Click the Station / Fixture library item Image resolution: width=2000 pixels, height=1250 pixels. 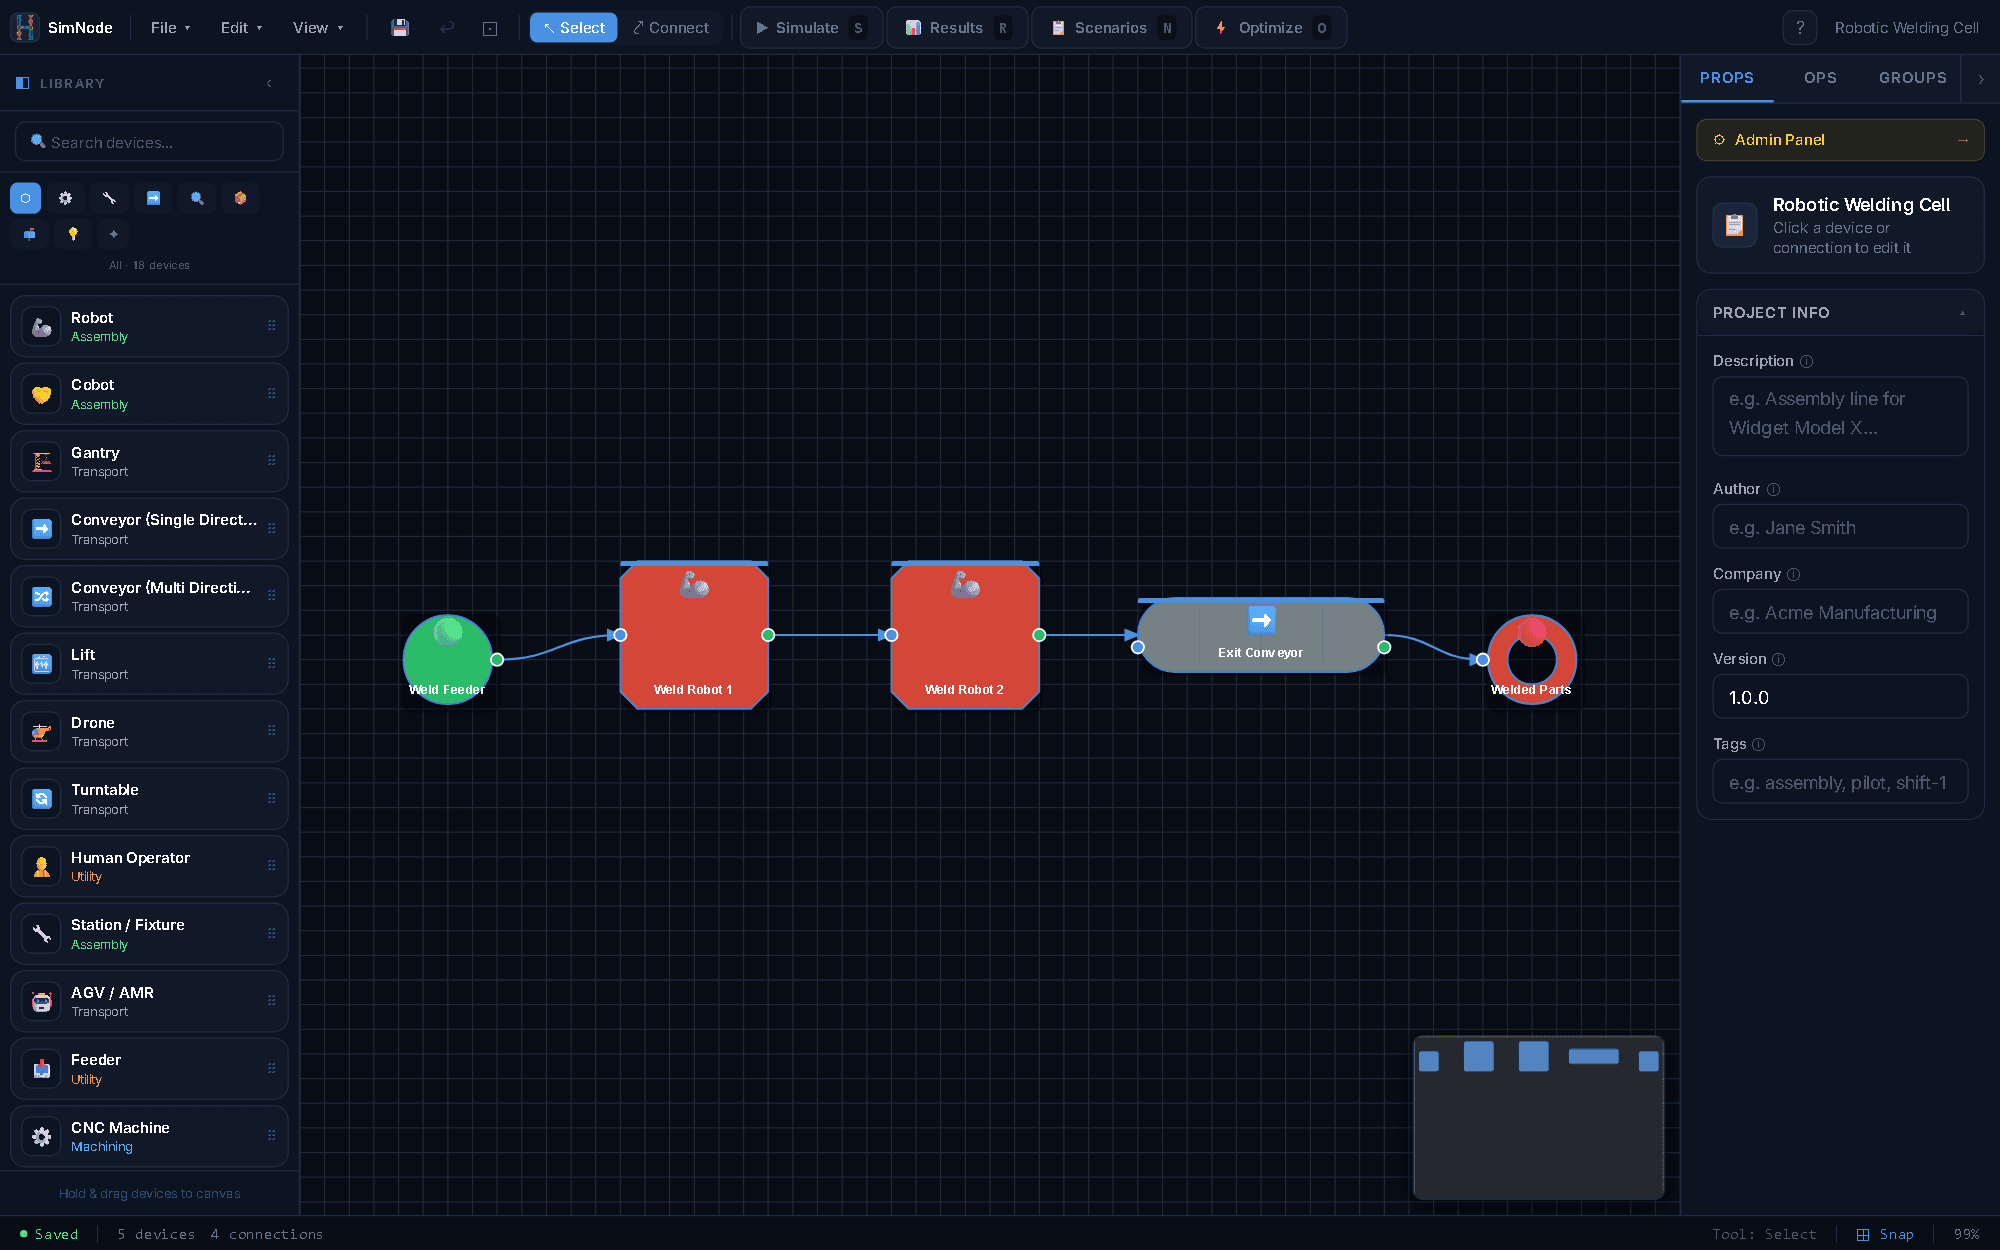point(149,934)
